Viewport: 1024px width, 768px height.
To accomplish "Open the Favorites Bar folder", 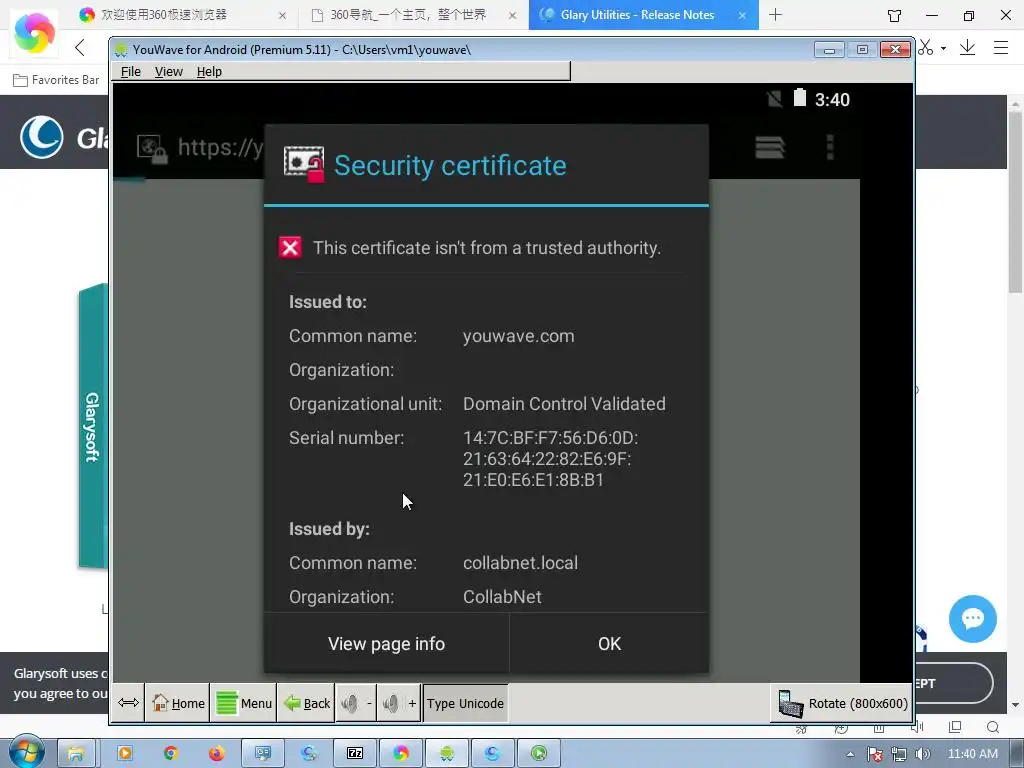I will 56,80.
